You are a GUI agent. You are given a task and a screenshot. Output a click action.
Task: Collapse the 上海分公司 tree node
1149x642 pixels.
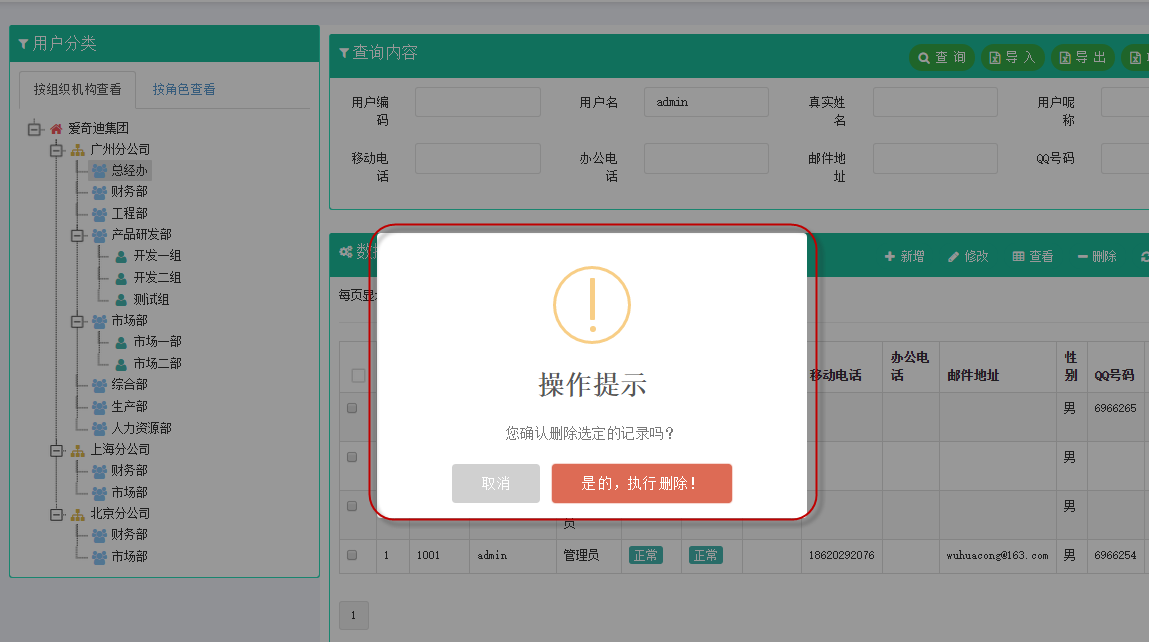[56, 450]
